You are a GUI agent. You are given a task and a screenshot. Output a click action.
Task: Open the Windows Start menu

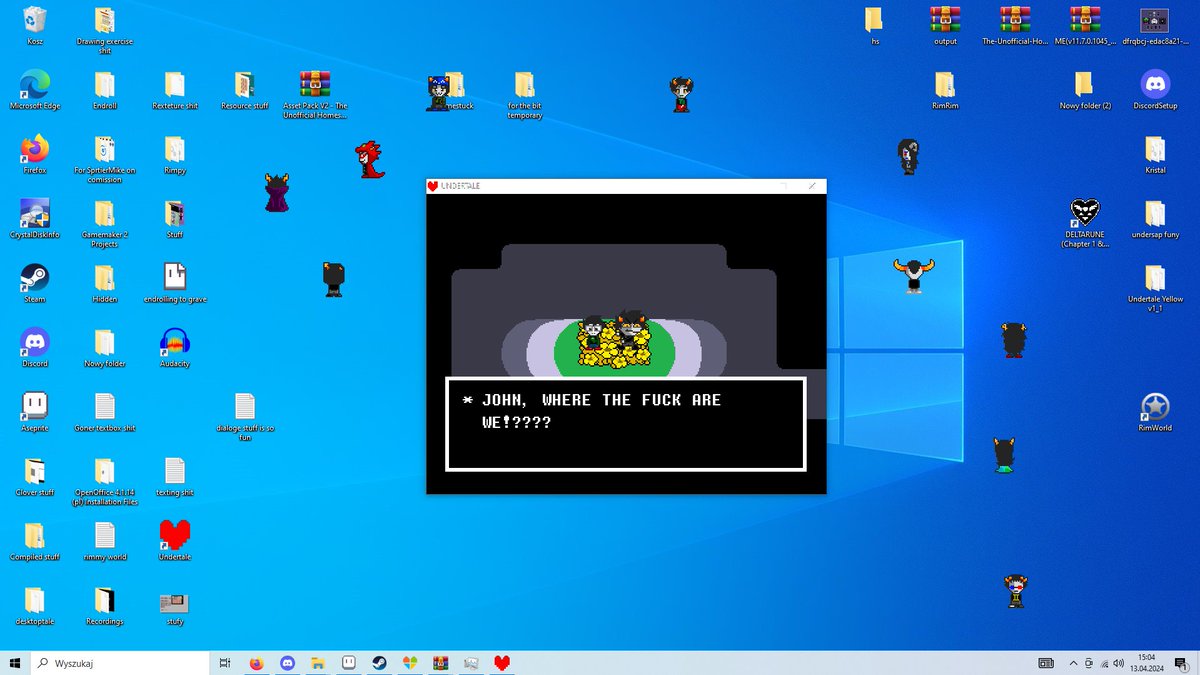coord(15,663)
